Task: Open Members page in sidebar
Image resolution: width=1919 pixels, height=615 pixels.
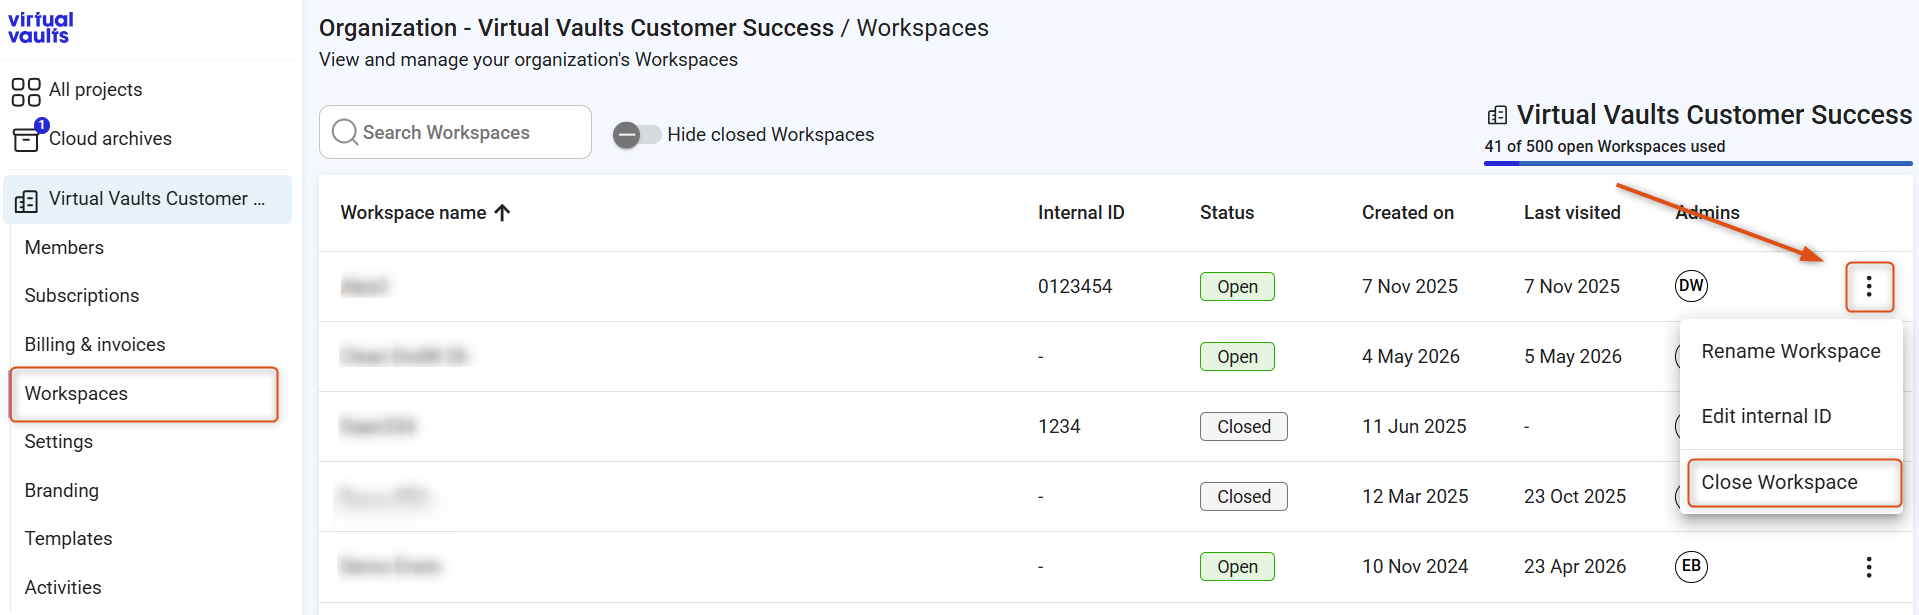Action: [x=64, y=247]
